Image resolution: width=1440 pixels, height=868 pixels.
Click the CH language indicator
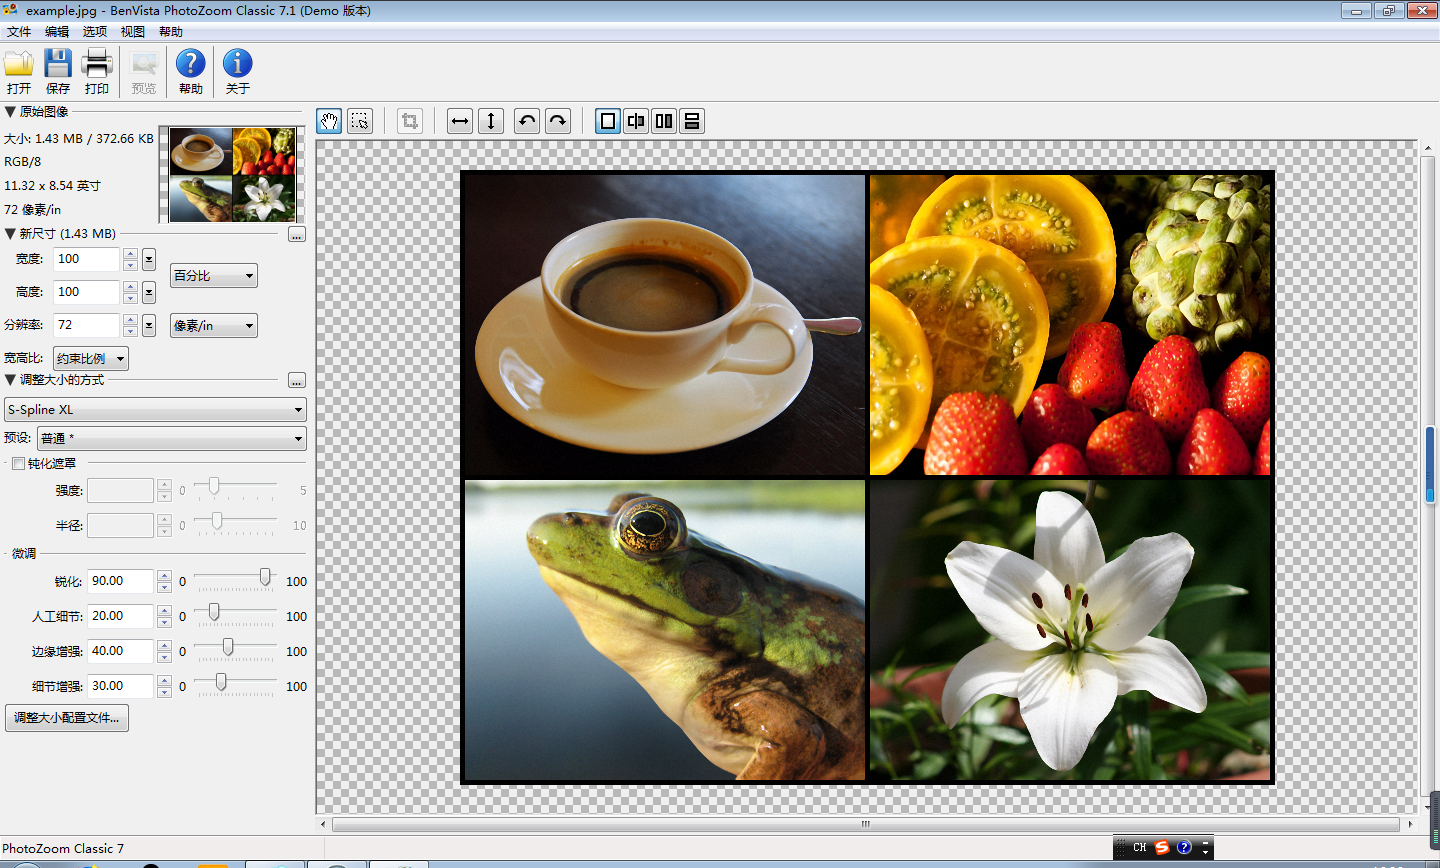1140,847
